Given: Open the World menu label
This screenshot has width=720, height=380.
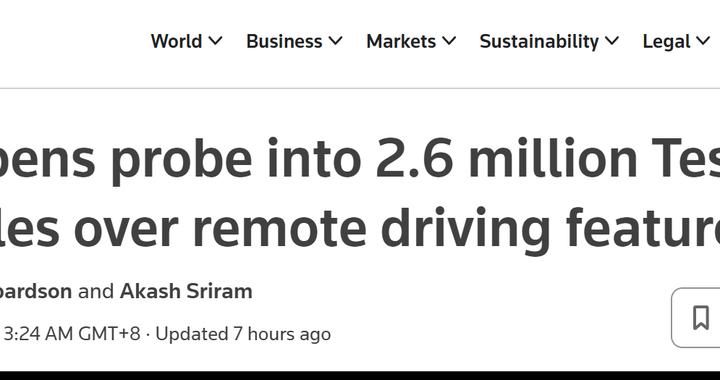Looking at the screenshot, I should tap(176, 41).
